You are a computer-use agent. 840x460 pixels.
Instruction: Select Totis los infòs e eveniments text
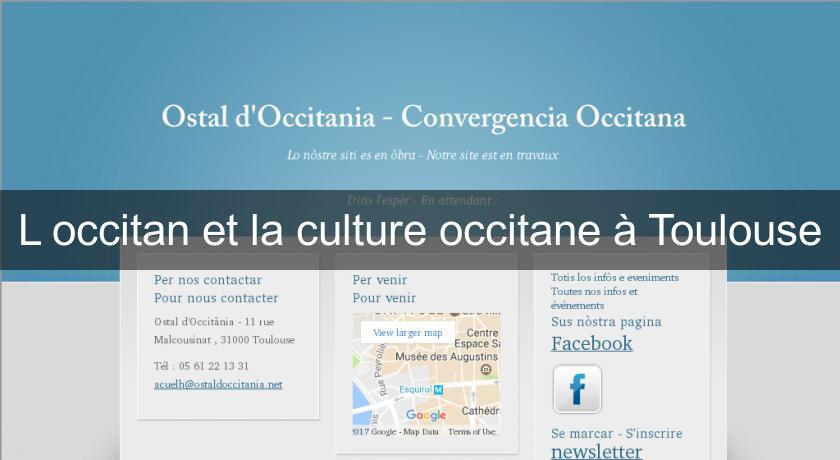(615, 277)
